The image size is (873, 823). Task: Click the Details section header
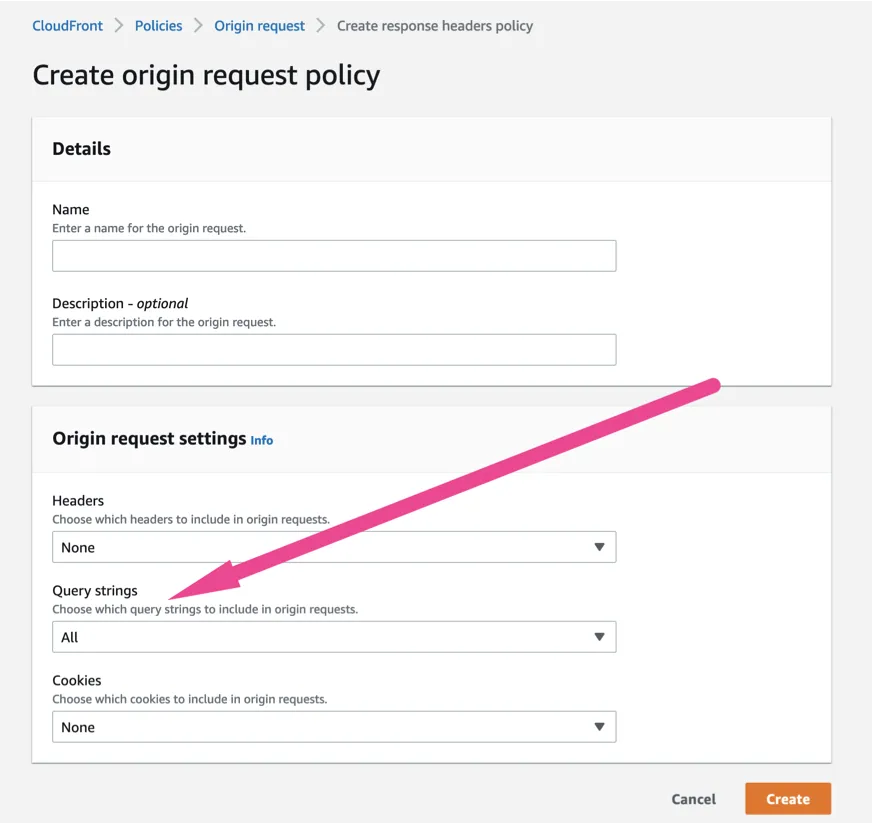(x=82, y=149)
